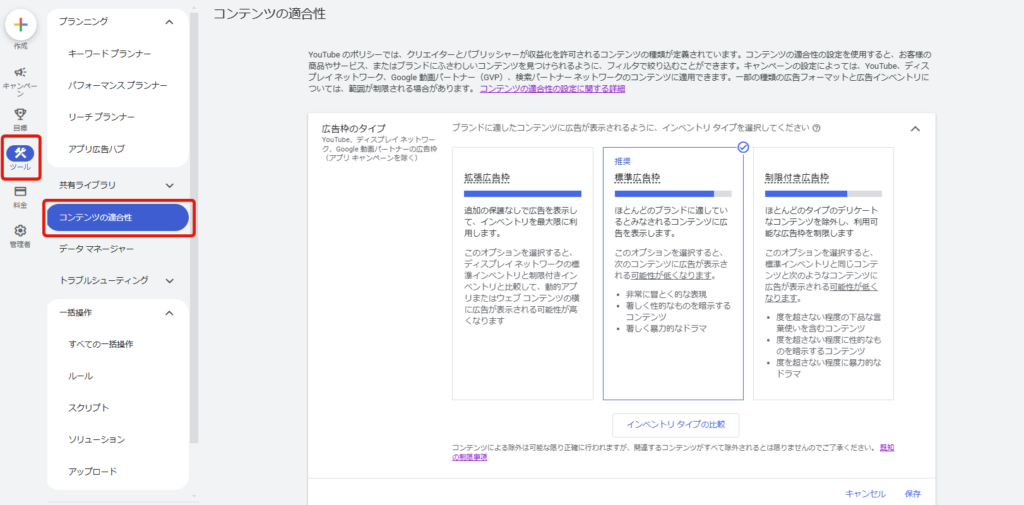1024x505 pixels.
Task: Click インベントリ タイプの比較 button
Action: click(x=676, y=425)
